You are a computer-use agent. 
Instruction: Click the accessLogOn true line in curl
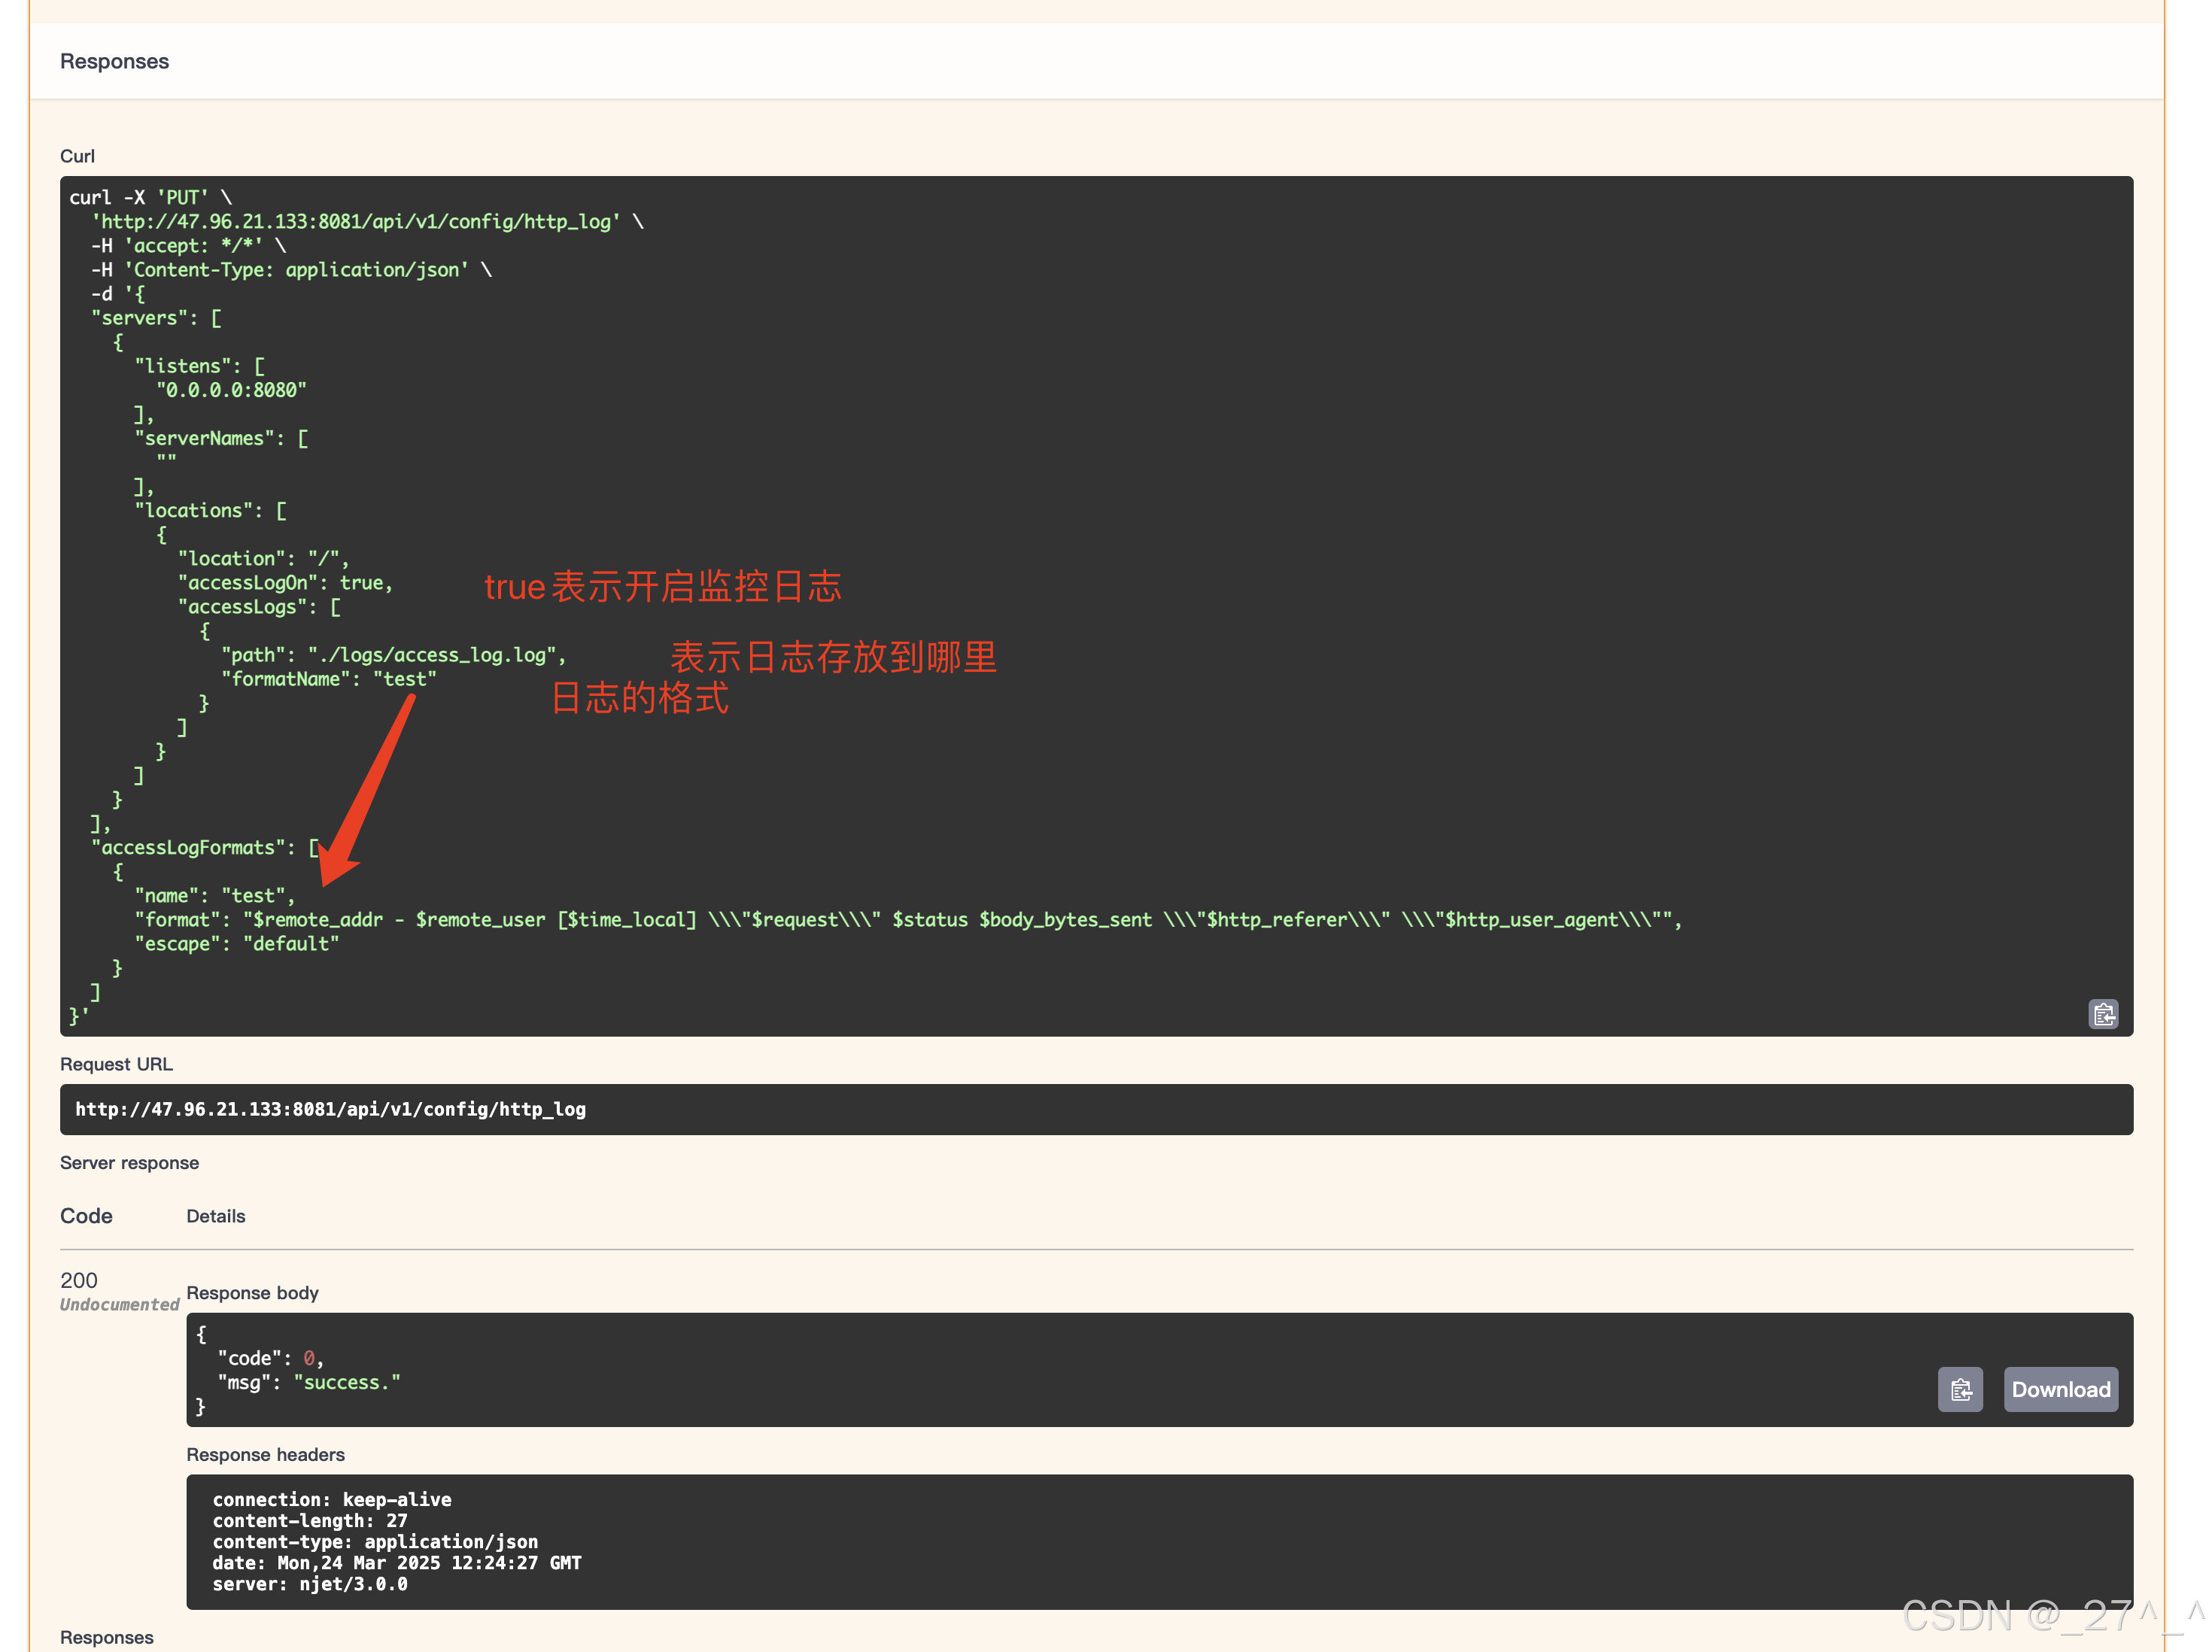285,583
